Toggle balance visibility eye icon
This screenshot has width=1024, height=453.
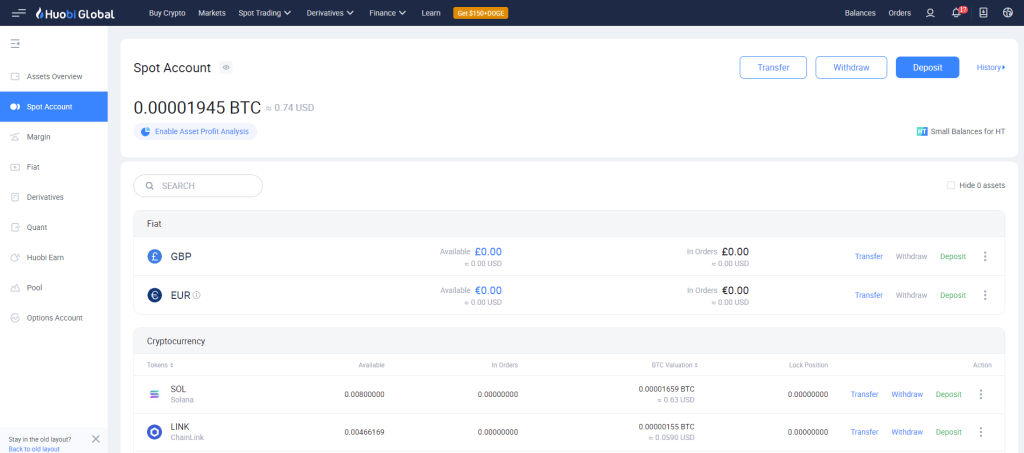tap(226, 67)
